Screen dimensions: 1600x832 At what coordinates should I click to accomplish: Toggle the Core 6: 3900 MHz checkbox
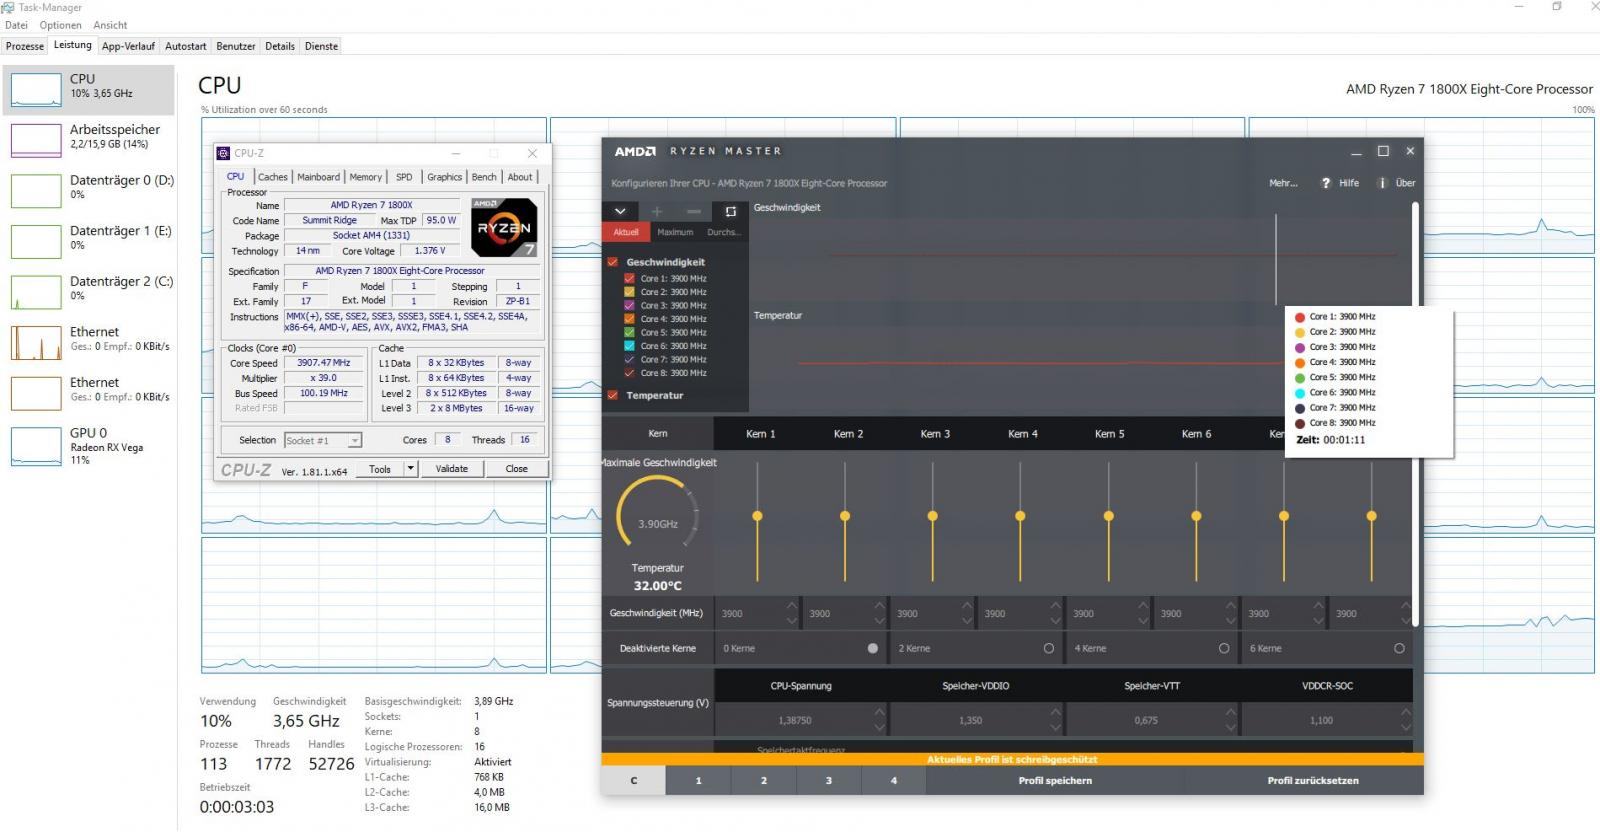click(x=630, y=346)
